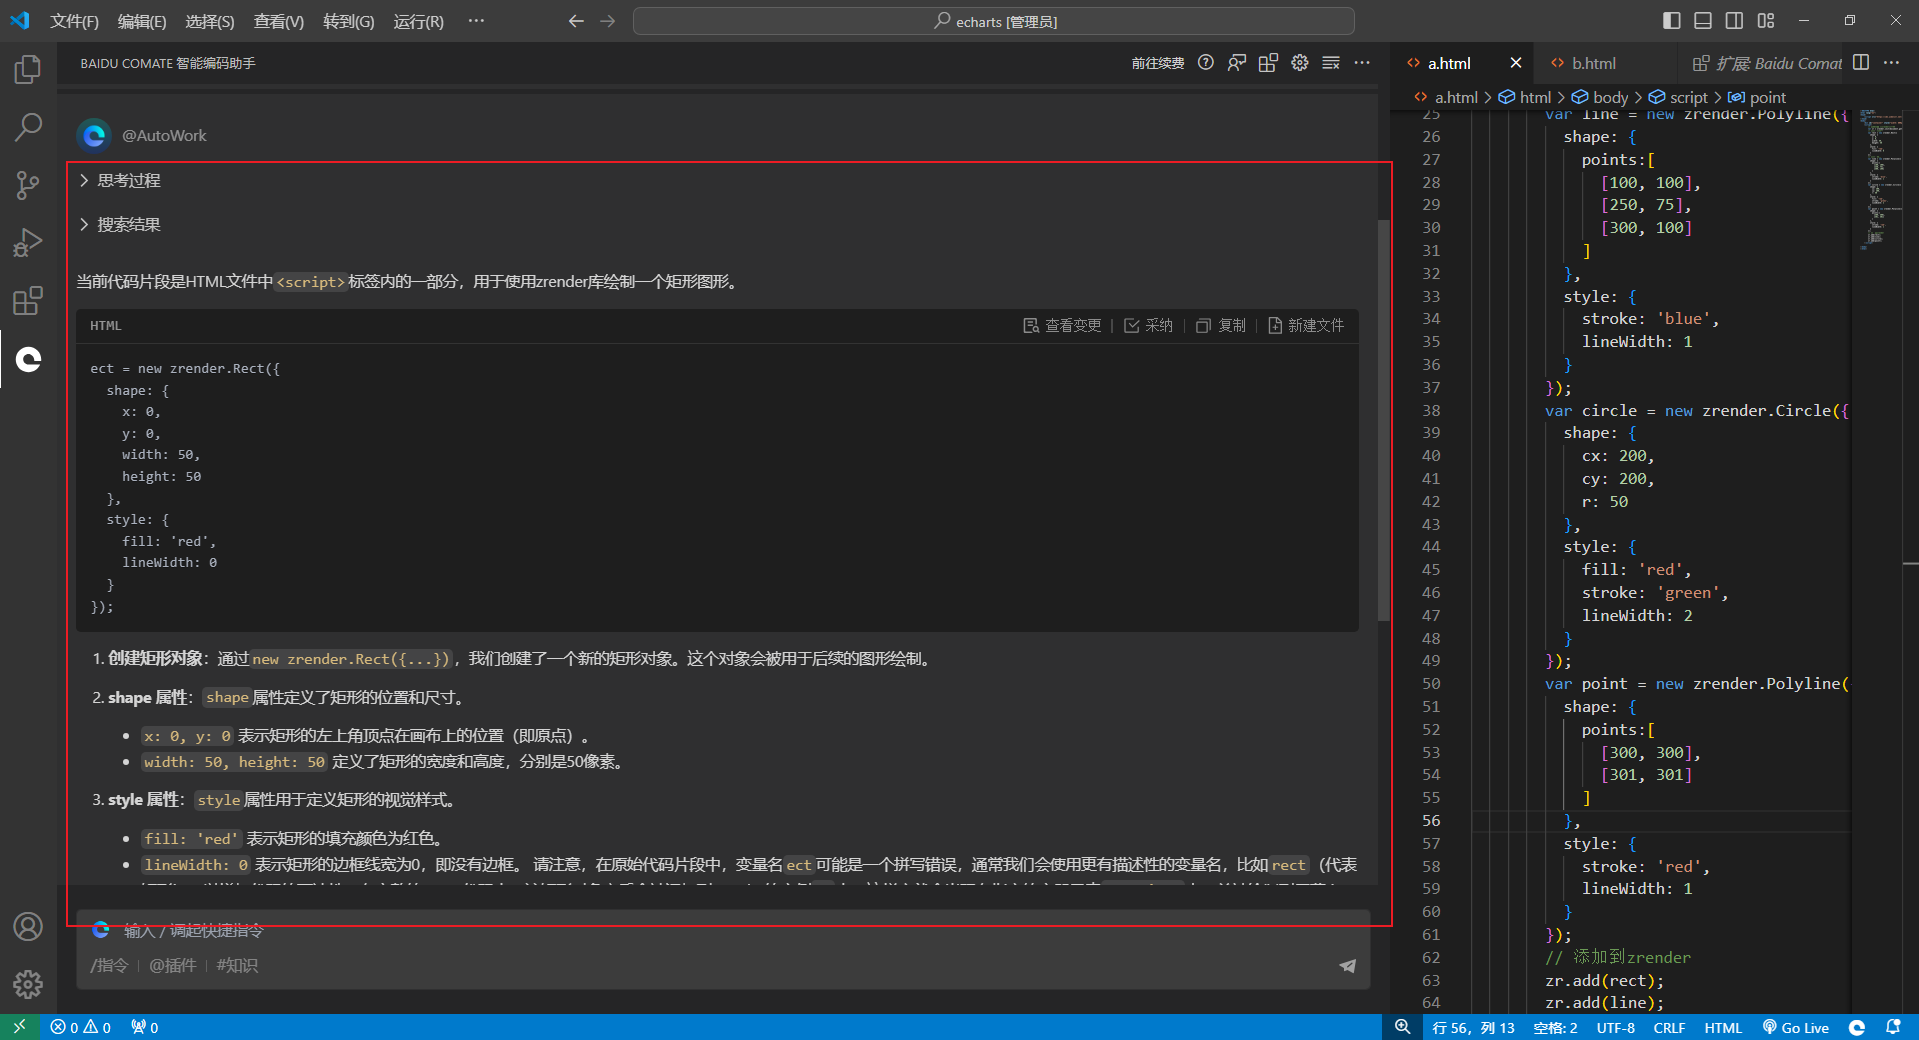Select Baidu Comate icon in activity bar

28,359
